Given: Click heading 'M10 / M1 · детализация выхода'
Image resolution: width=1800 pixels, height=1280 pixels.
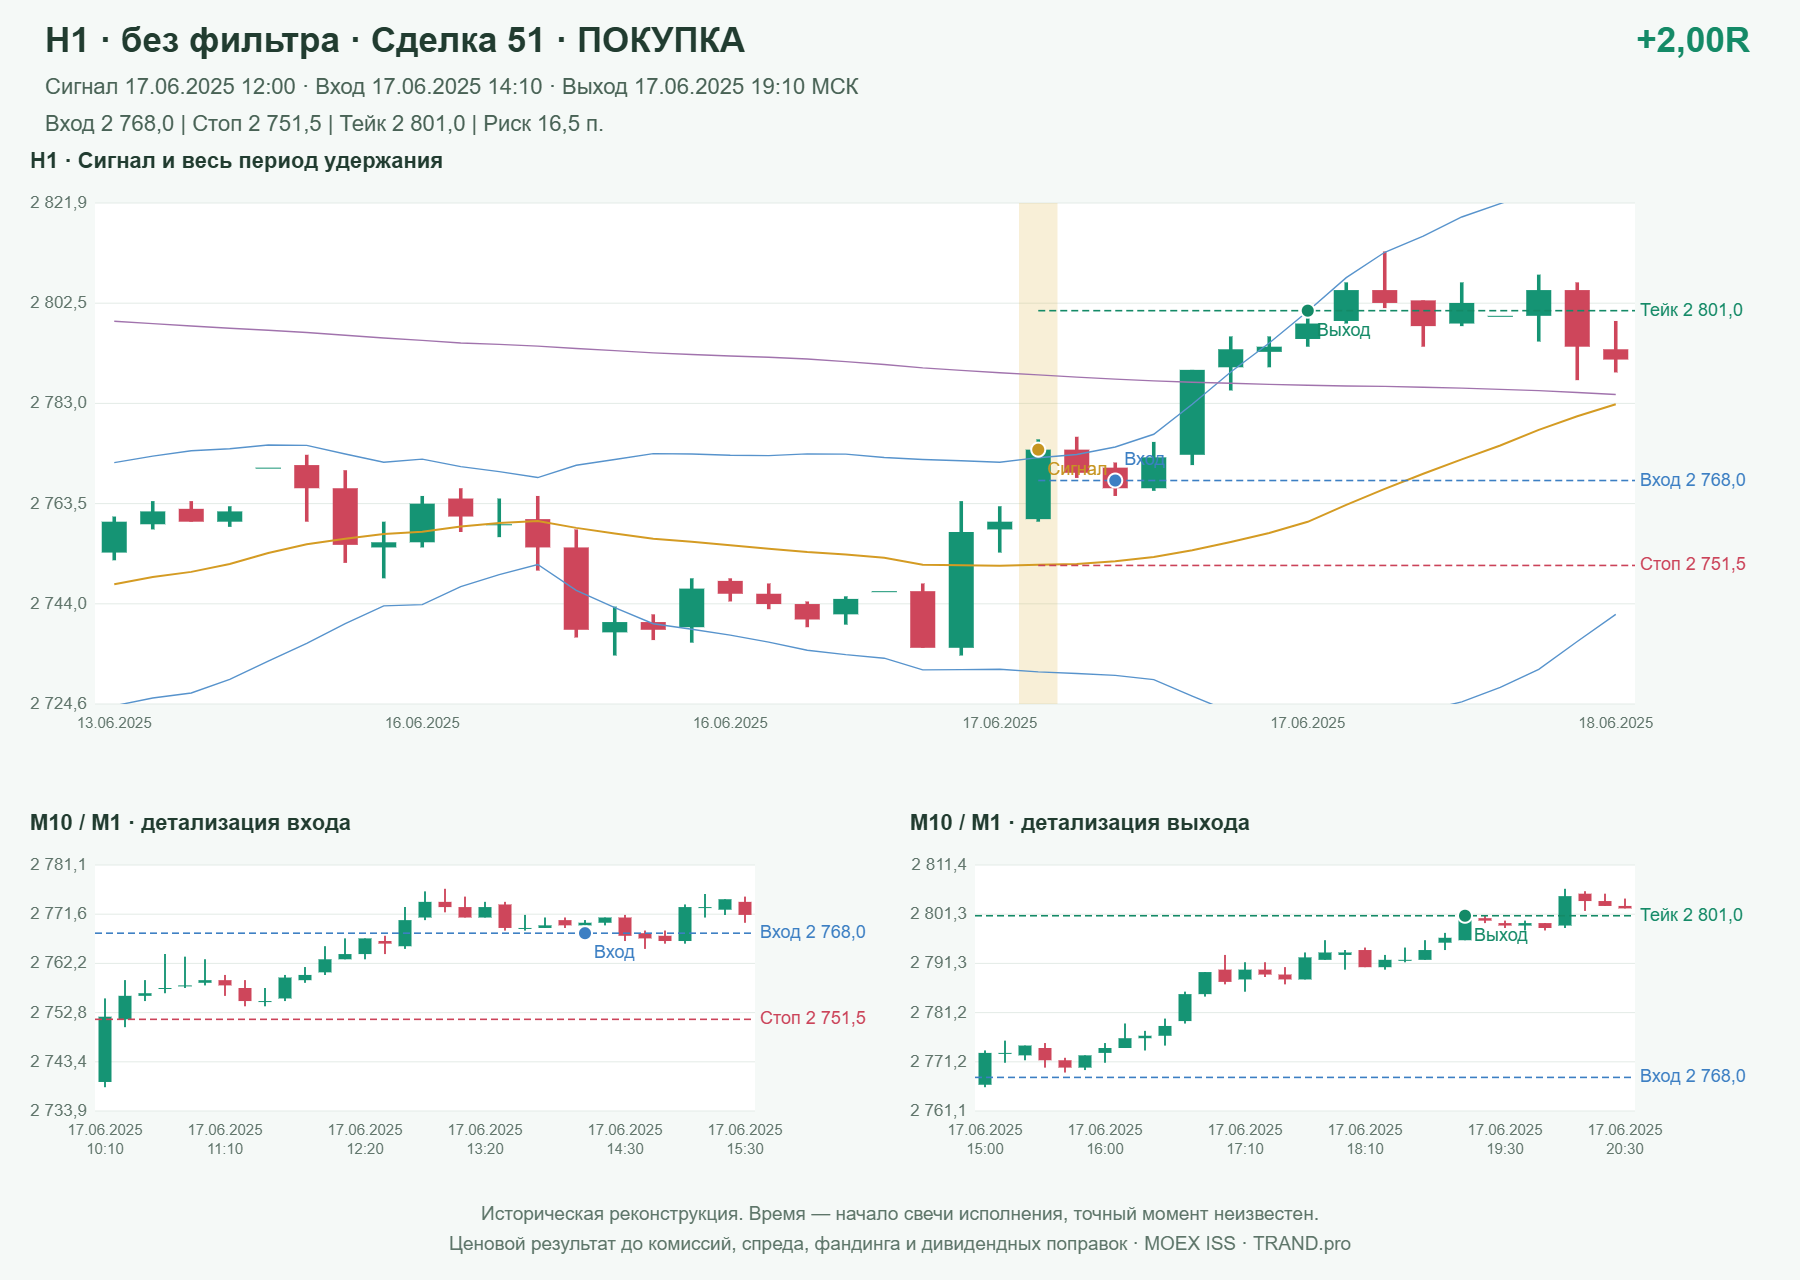Looking at the screenshot, I should pyautogui.click(x=1079, y=823).
